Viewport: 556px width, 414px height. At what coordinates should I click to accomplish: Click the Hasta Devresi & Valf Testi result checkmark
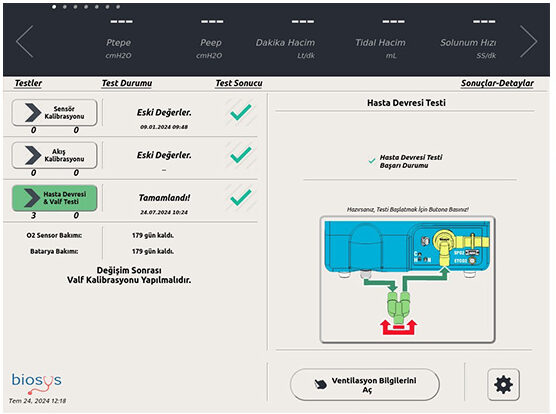[x=241, y=197]
